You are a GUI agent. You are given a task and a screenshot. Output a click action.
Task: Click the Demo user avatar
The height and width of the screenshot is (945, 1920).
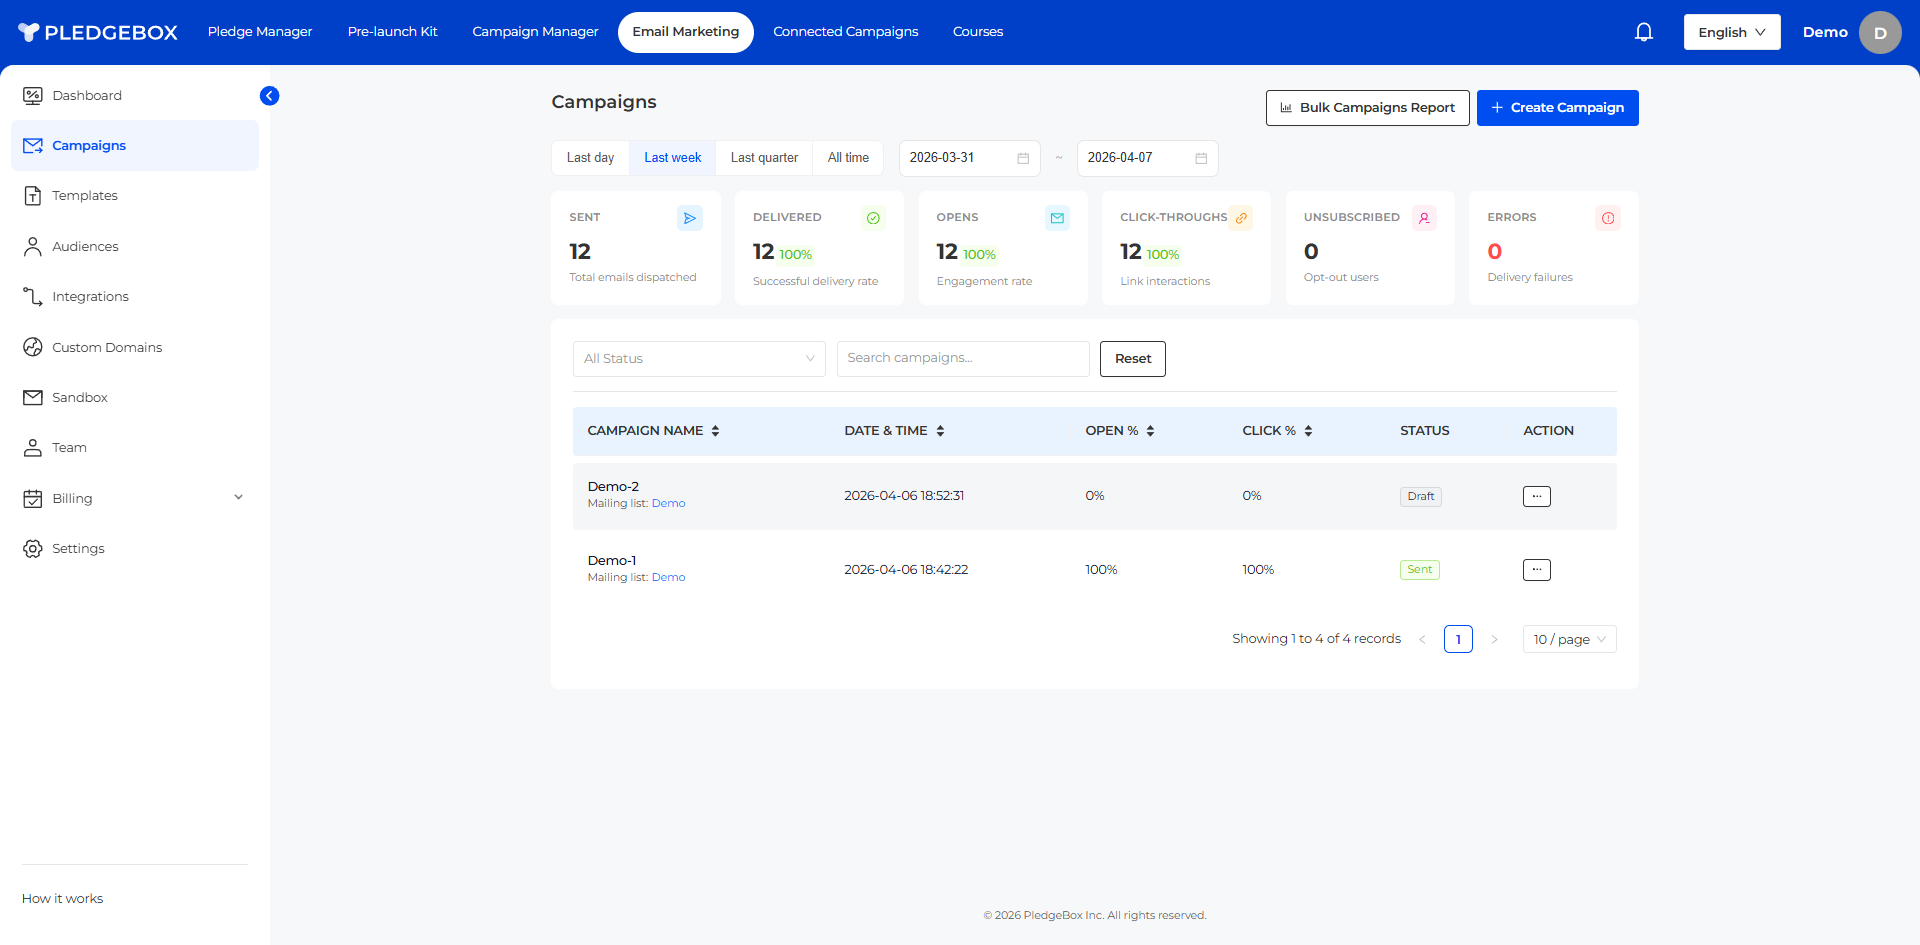[1879, 32]
